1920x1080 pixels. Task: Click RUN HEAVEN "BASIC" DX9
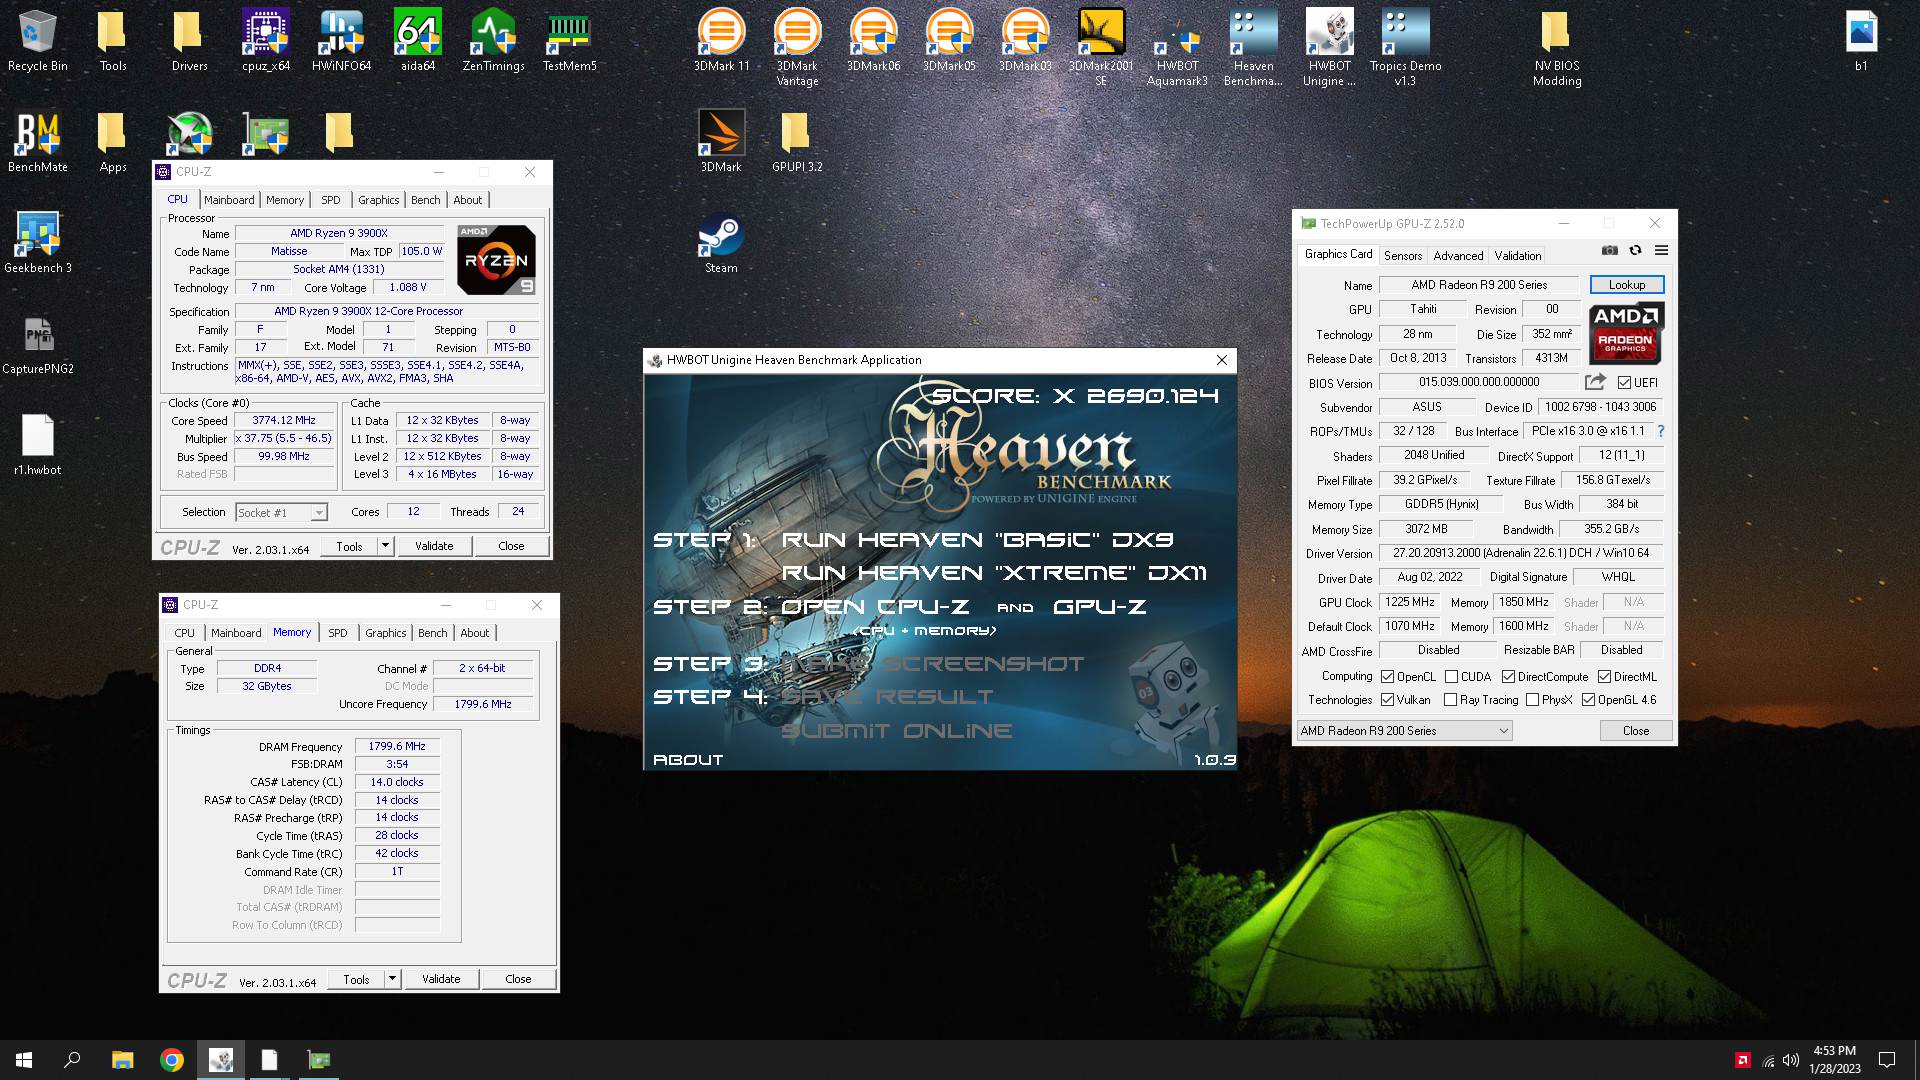coord(977,540)
